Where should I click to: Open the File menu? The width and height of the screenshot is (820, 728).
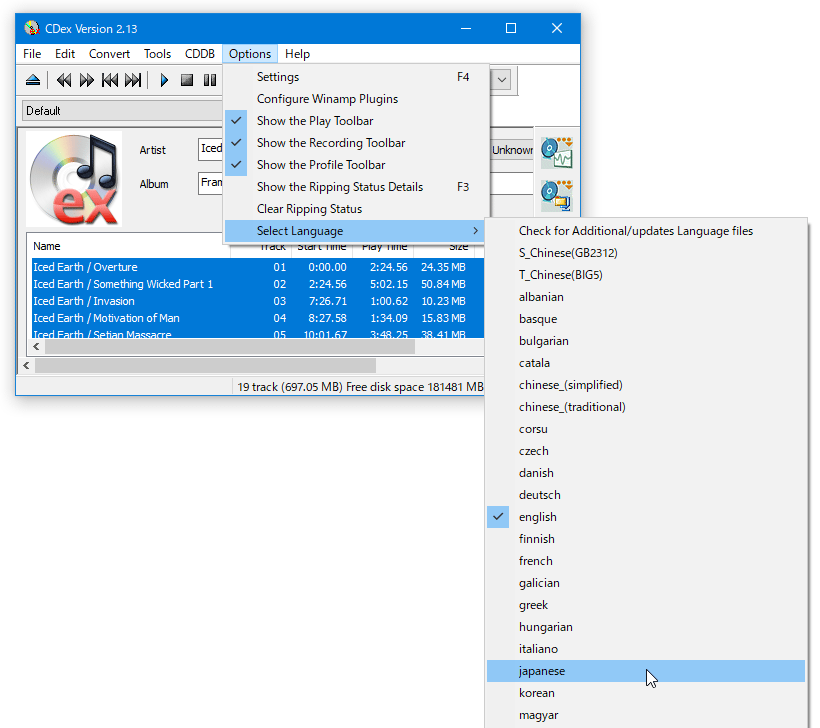pyautogui.click(x=32, y=54)
